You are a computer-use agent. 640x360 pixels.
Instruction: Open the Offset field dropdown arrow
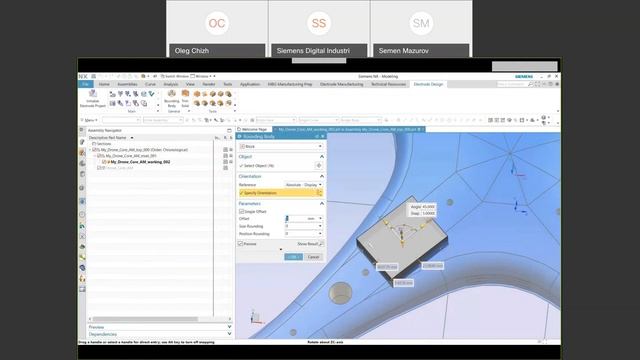tap(320, 219)
